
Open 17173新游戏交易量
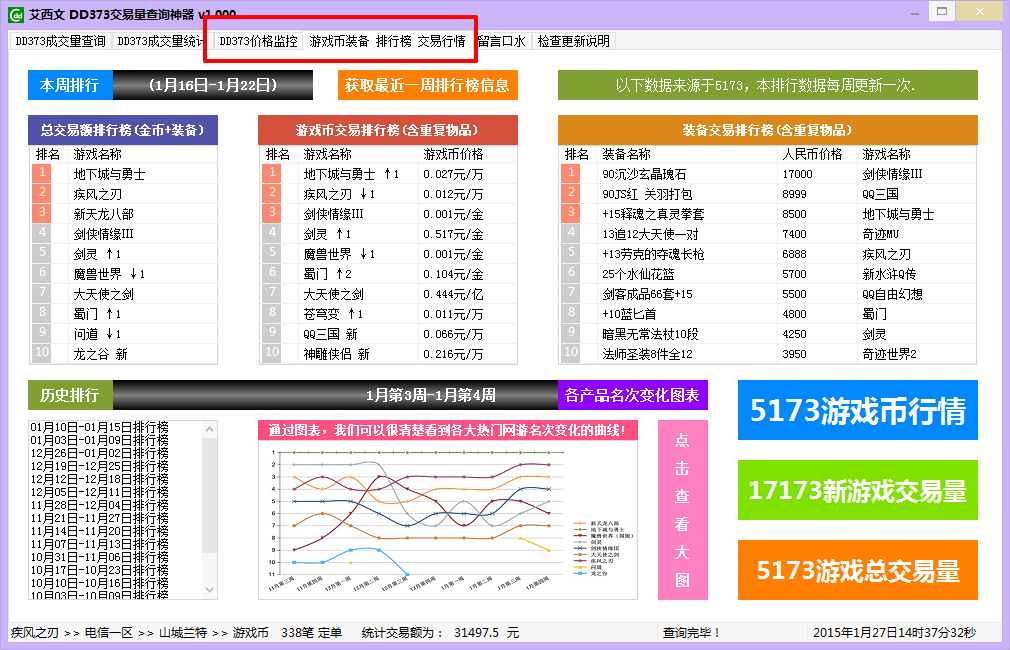coord(858,491)
